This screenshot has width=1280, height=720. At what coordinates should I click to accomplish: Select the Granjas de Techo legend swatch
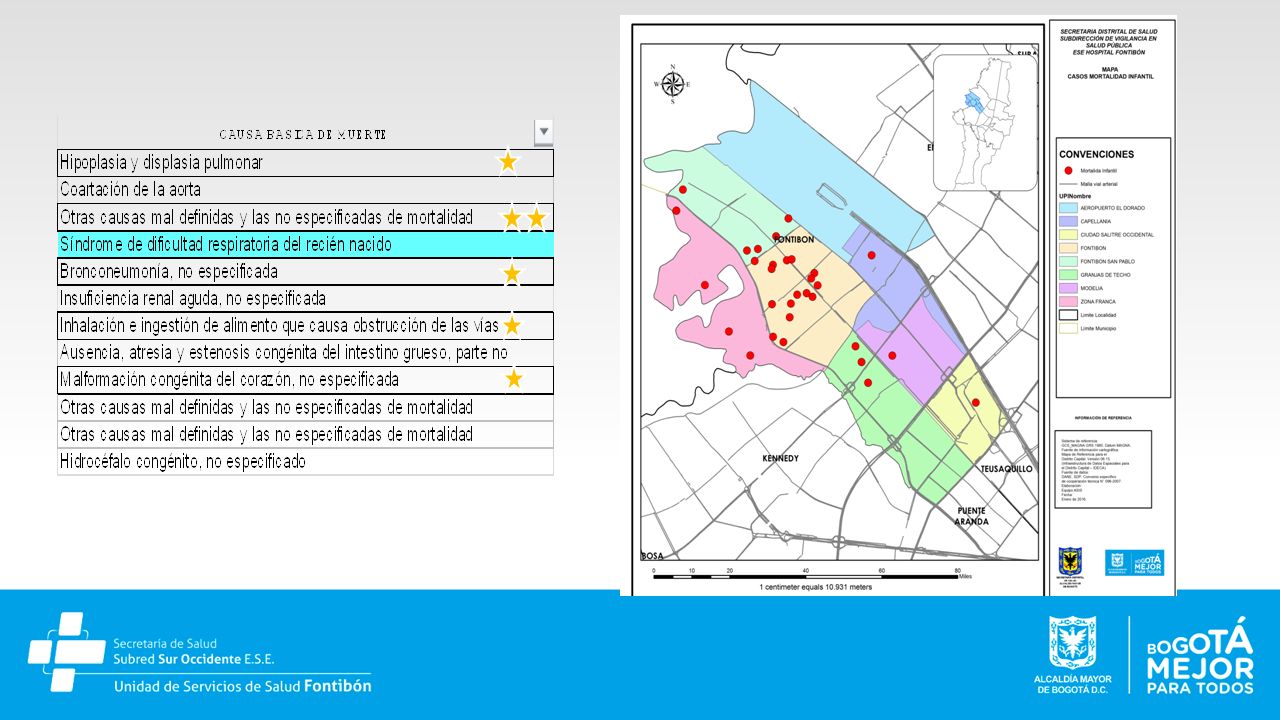1068,274
